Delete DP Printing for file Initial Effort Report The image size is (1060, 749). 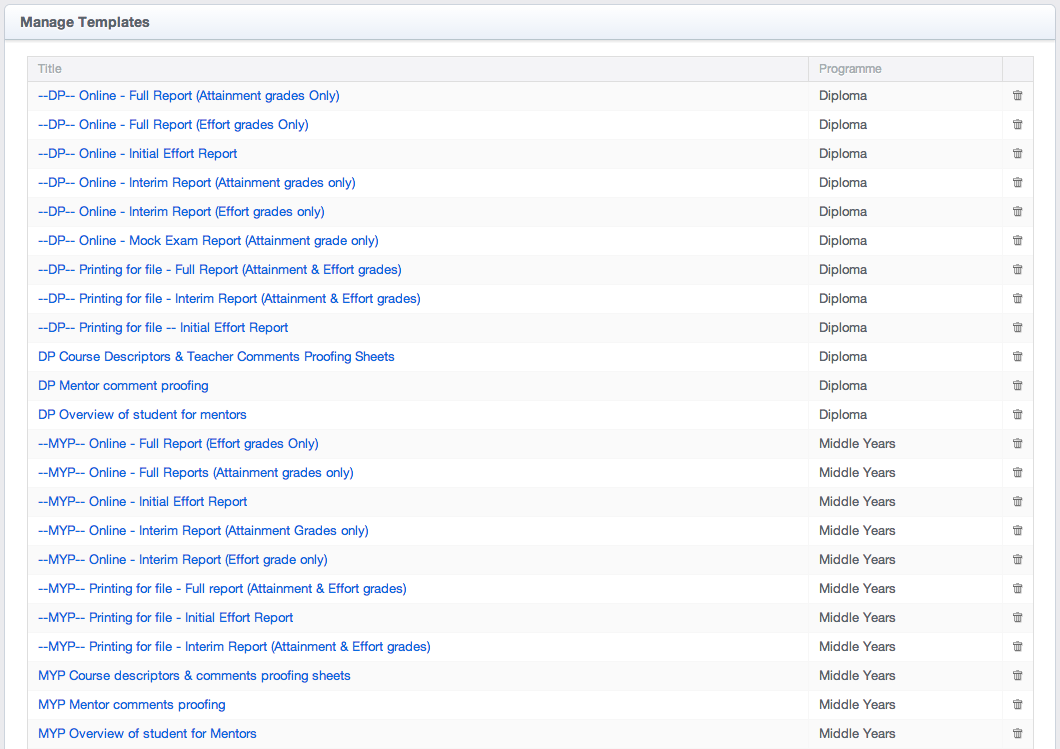tap(1017, 328)
